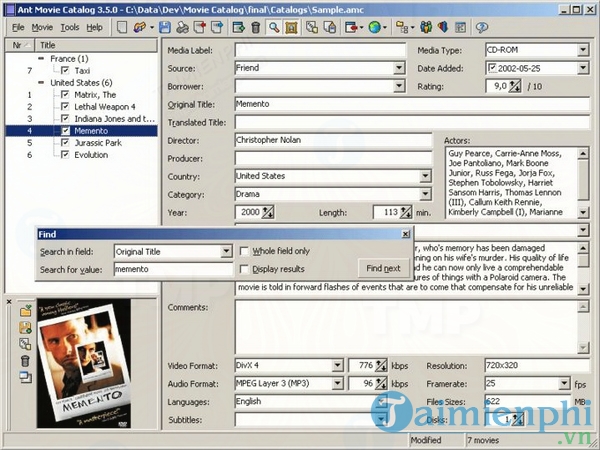Screen dimensions: 600x450
Task: Open the Tools menu
Action: click(x=70, y=28)
